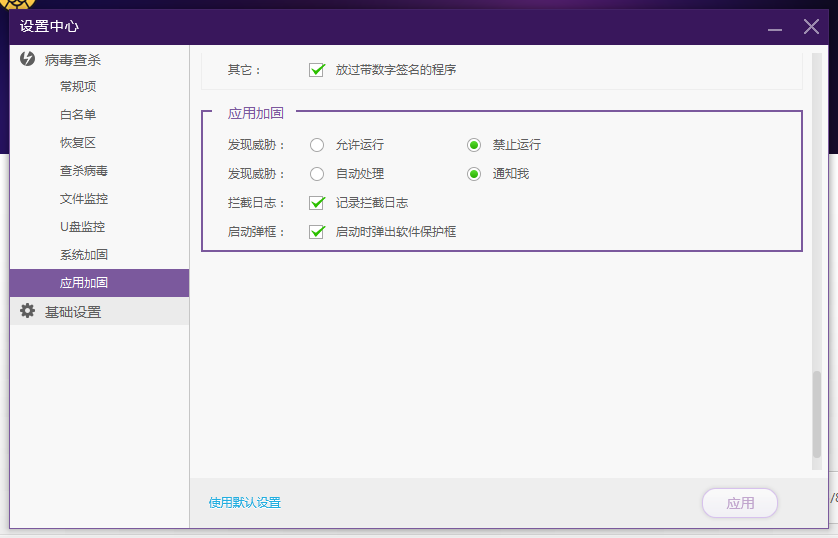Click 使用默认设置 link
Image resolution: width=838 pixels, height=538 pixels.
[245, 503]
